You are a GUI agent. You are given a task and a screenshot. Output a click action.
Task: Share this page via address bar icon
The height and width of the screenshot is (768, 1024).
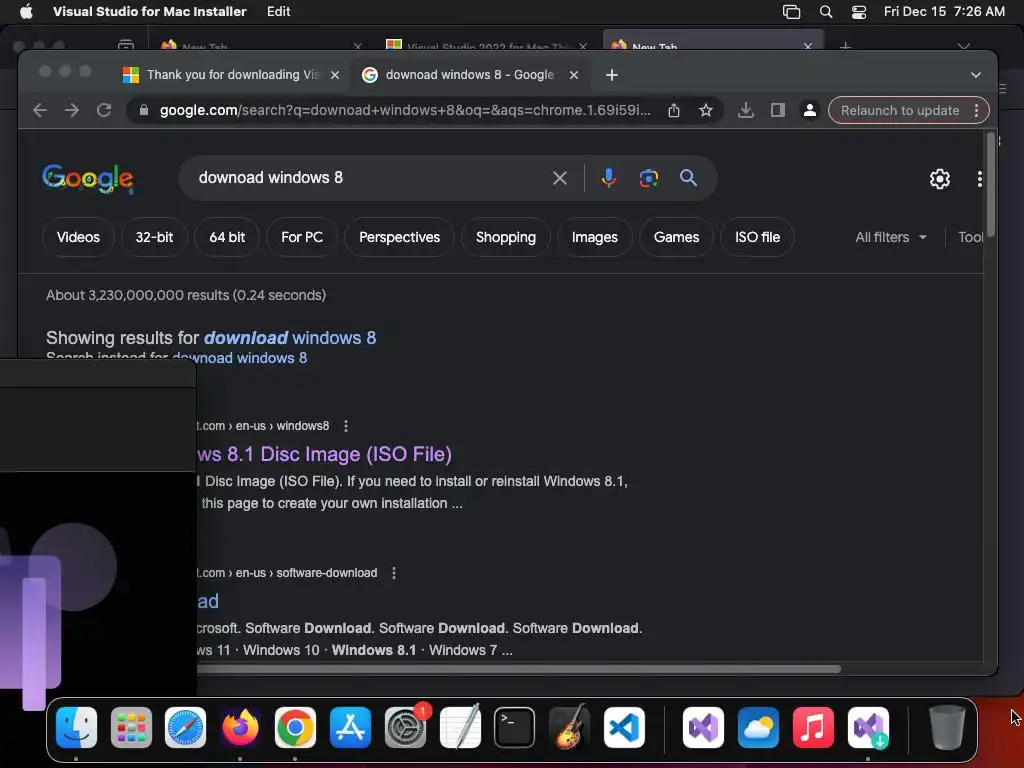pyautogui.click(x=674, y=110)
